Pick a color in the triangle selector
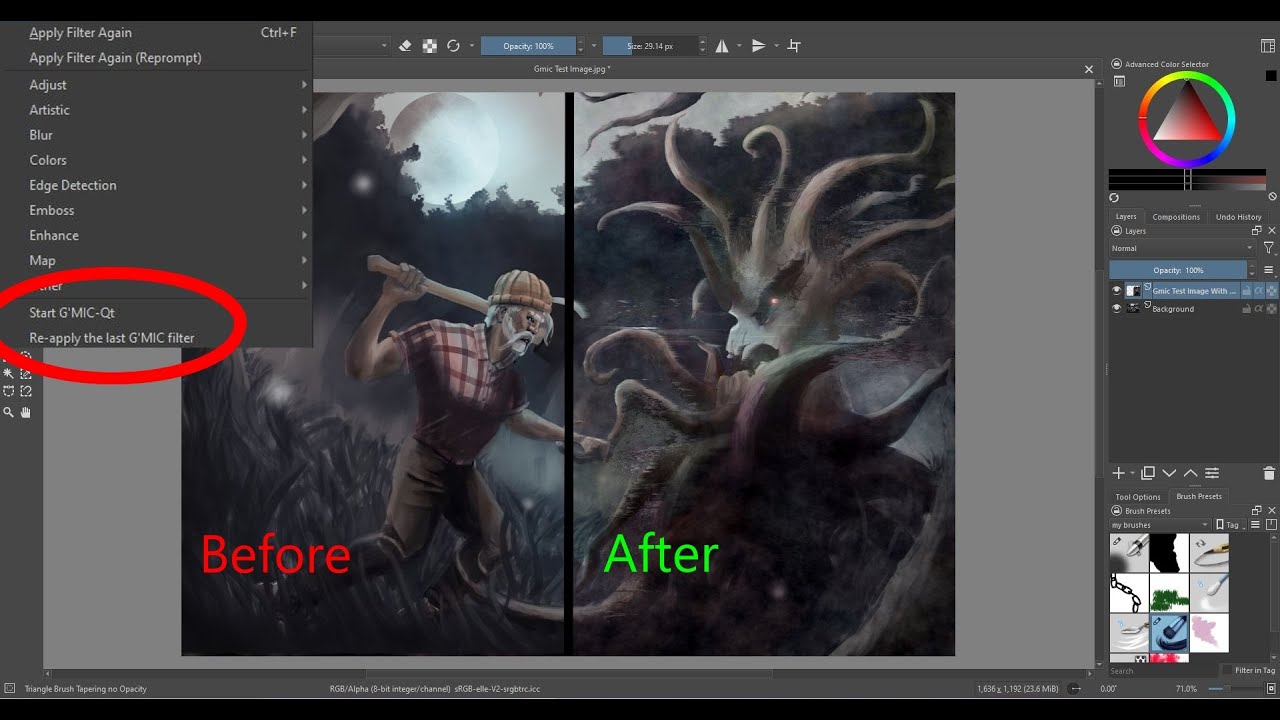This screenshot has height=720, width=1280. click(1187, 118)
